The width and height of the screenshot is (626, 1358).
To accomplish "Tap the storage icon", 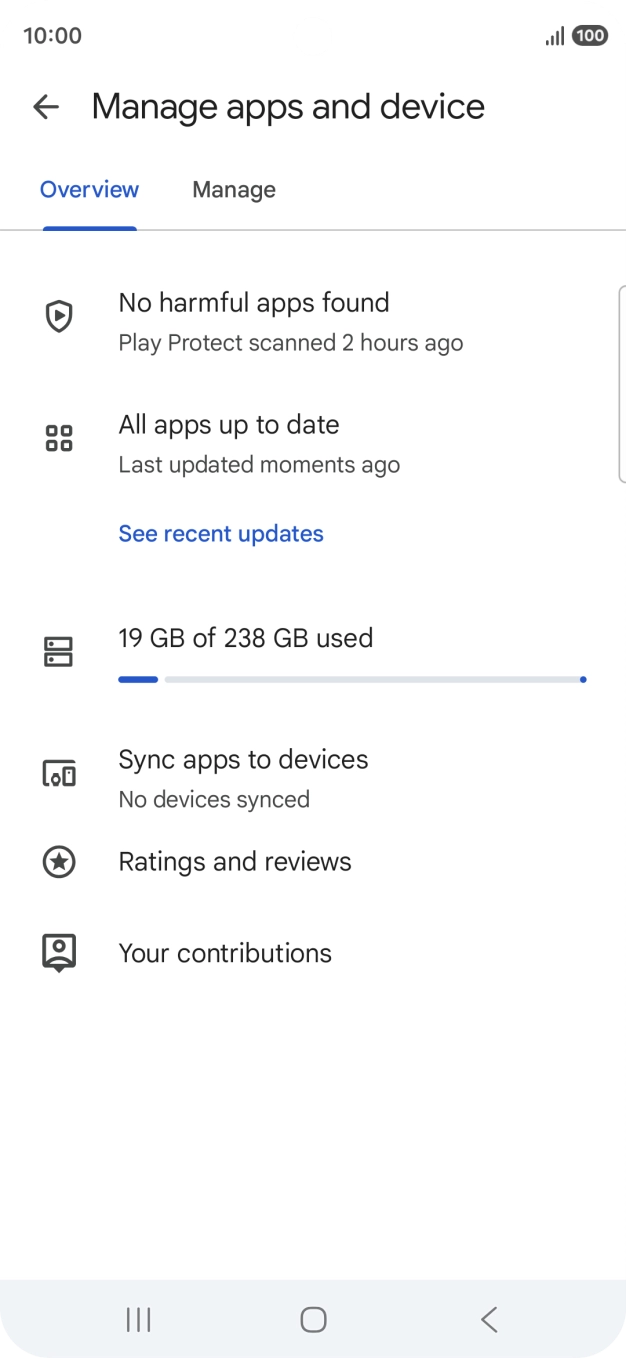I will tap(59, 652).
